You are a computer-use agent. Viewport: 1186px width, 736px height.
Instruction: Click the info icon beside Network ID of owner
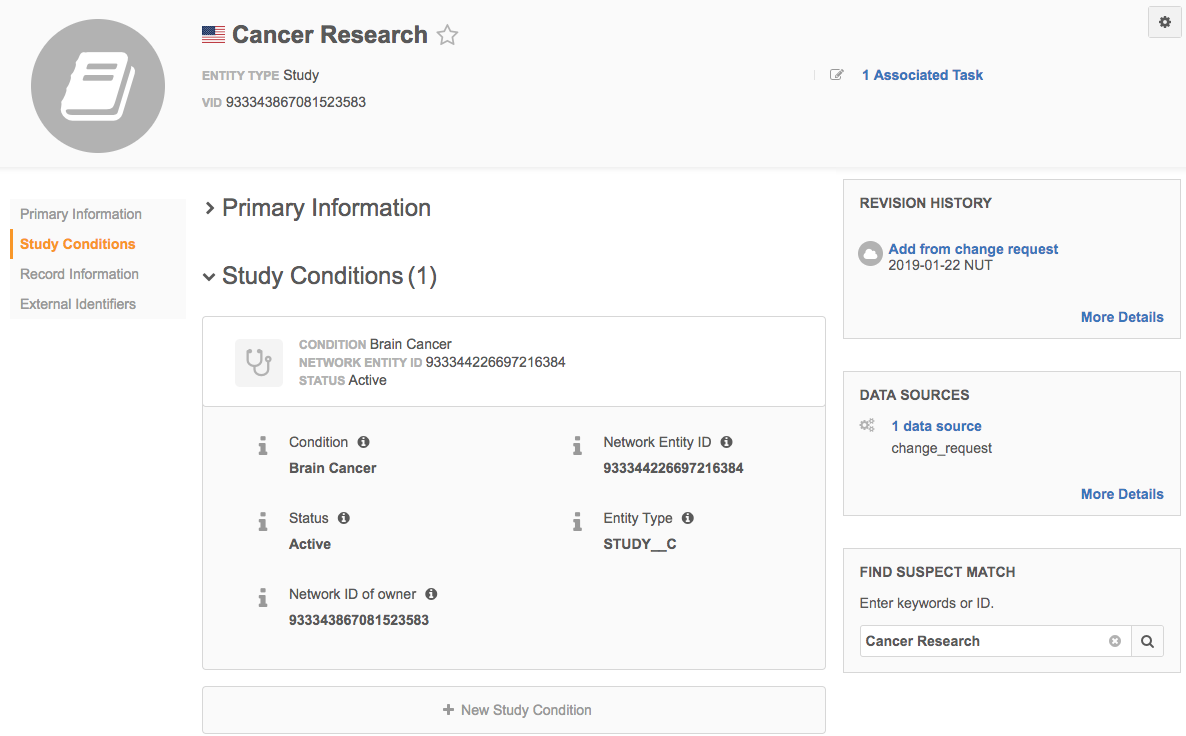coord(431,594)
